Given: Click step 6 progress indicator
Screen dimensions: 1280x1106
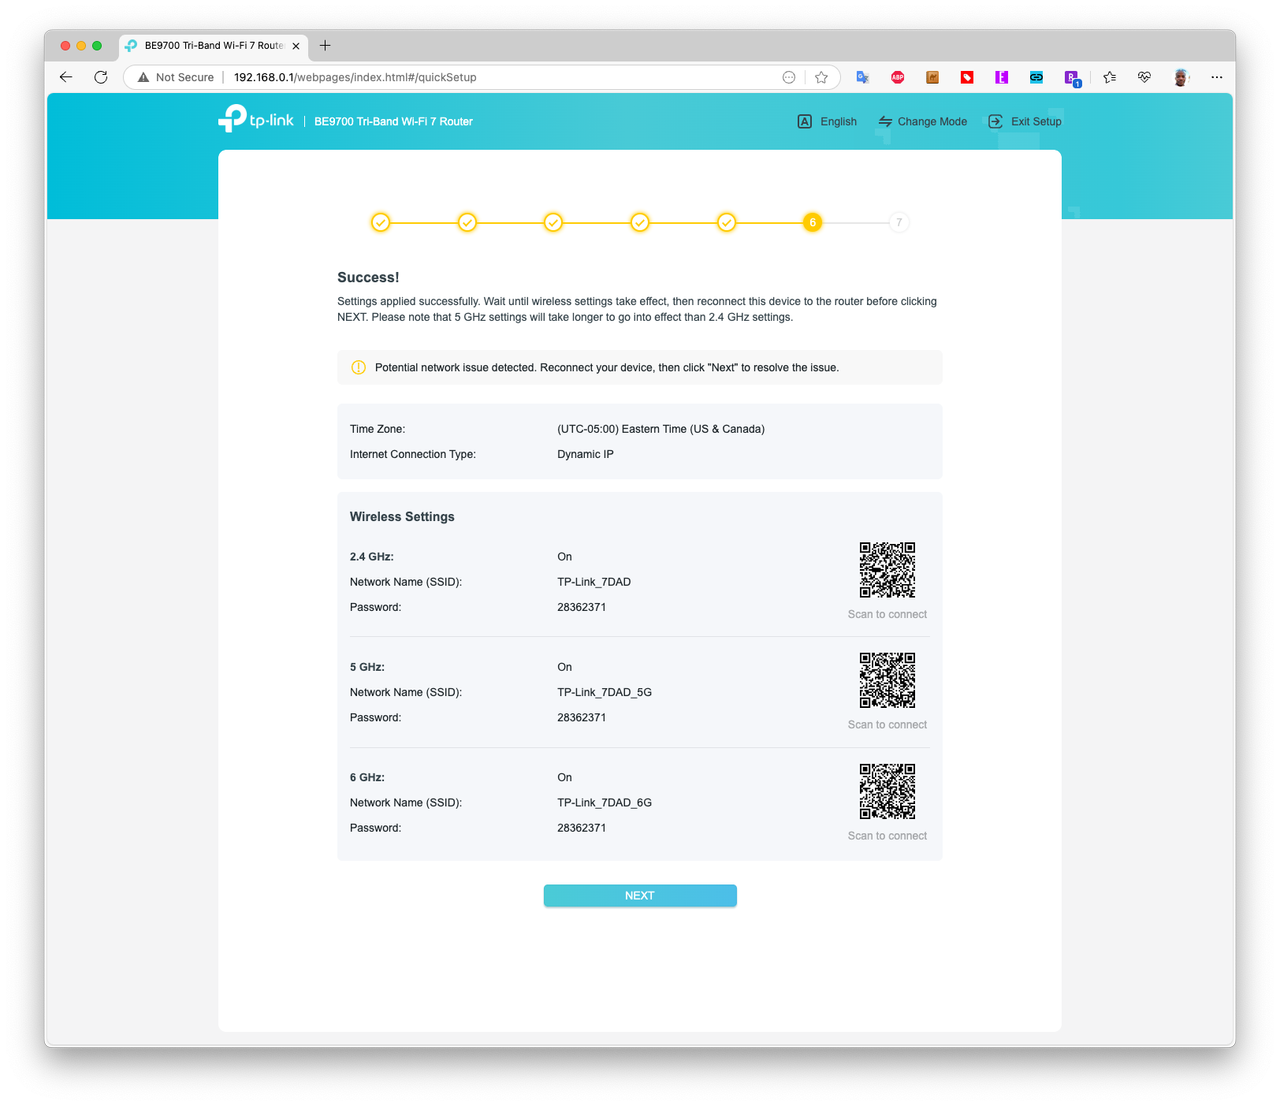Looking at the screenshot, I should coord(813,222).
